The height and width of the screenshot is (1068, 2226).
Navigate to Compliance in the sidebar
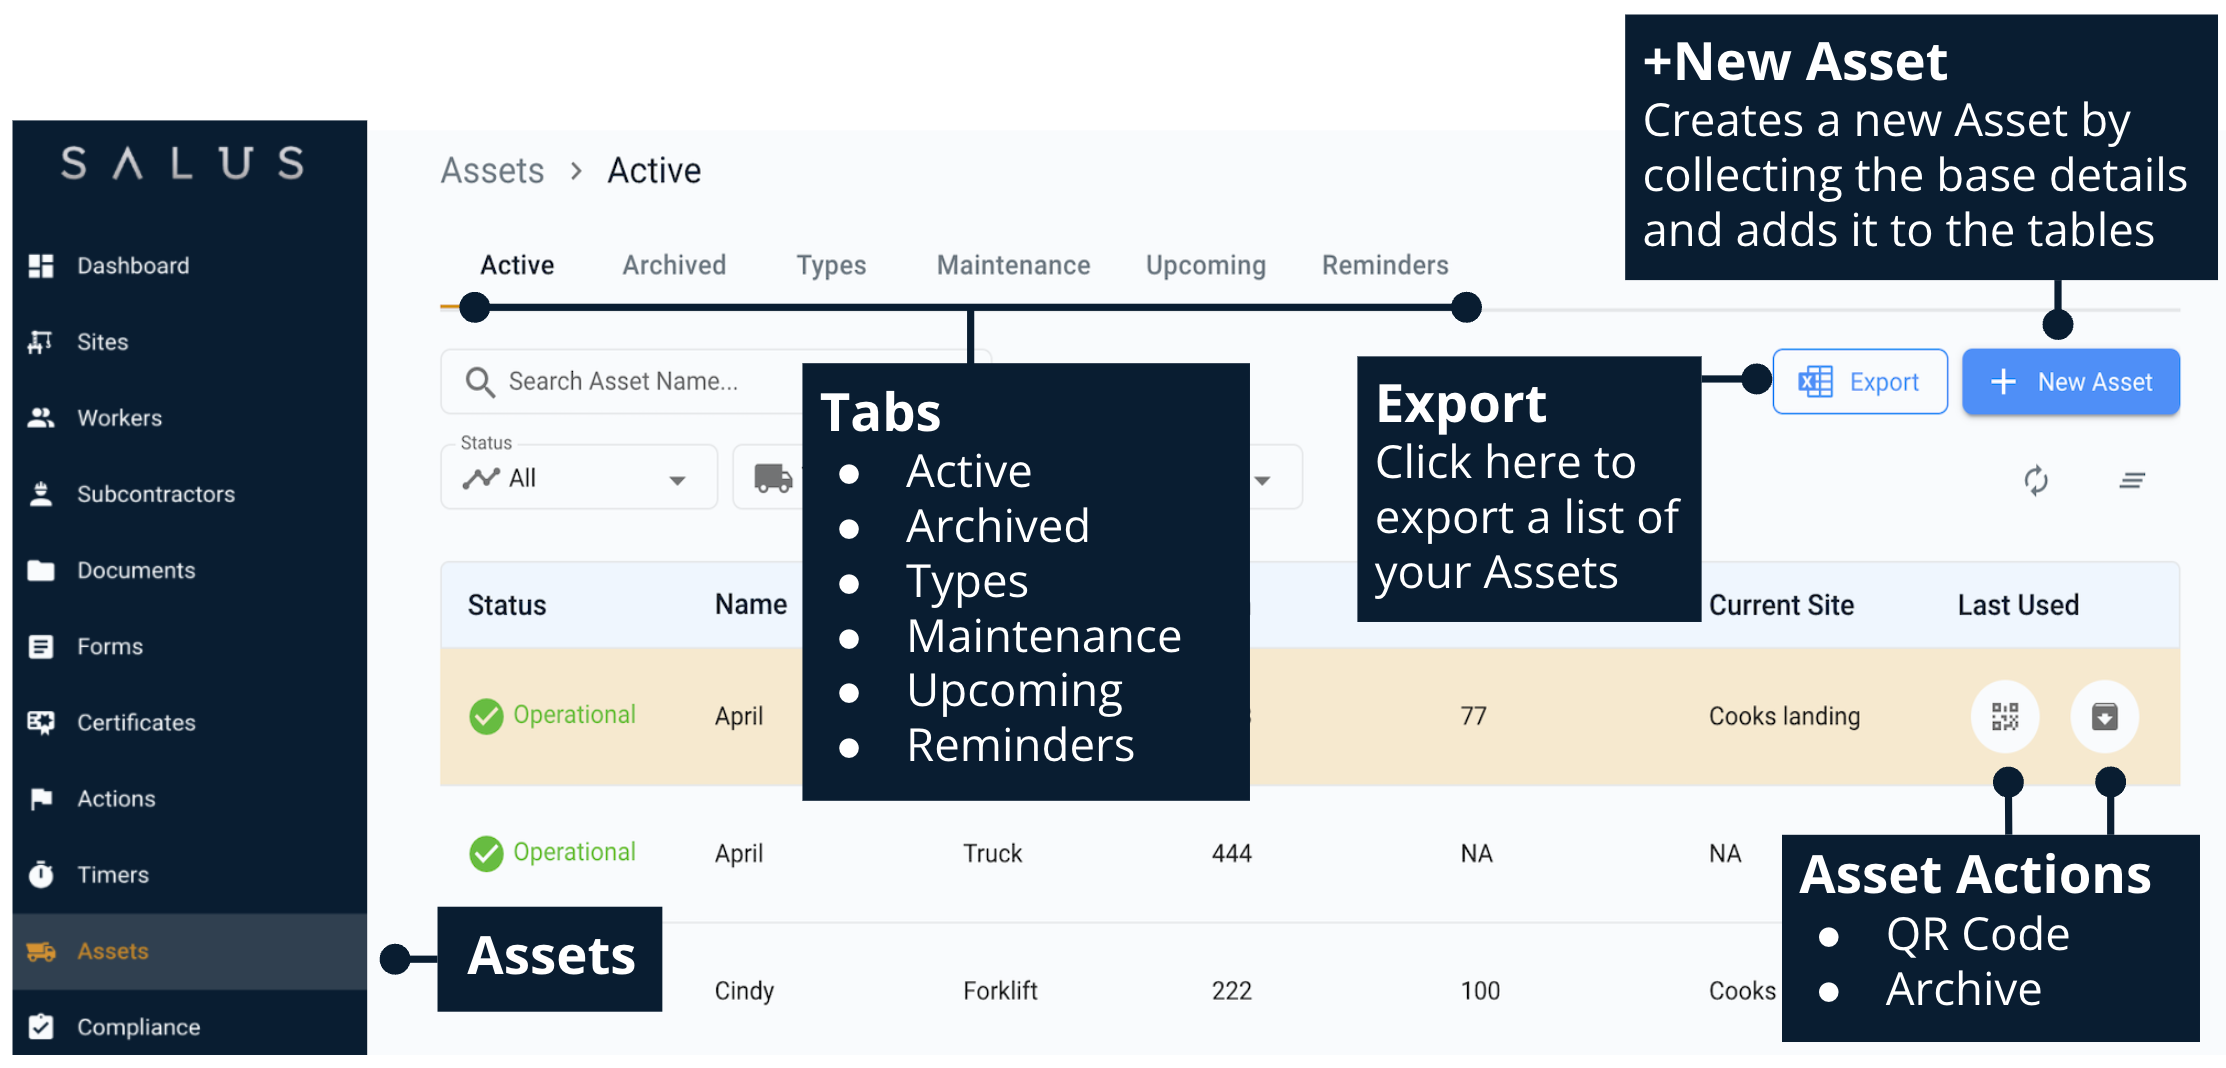tap(138, 1027)
